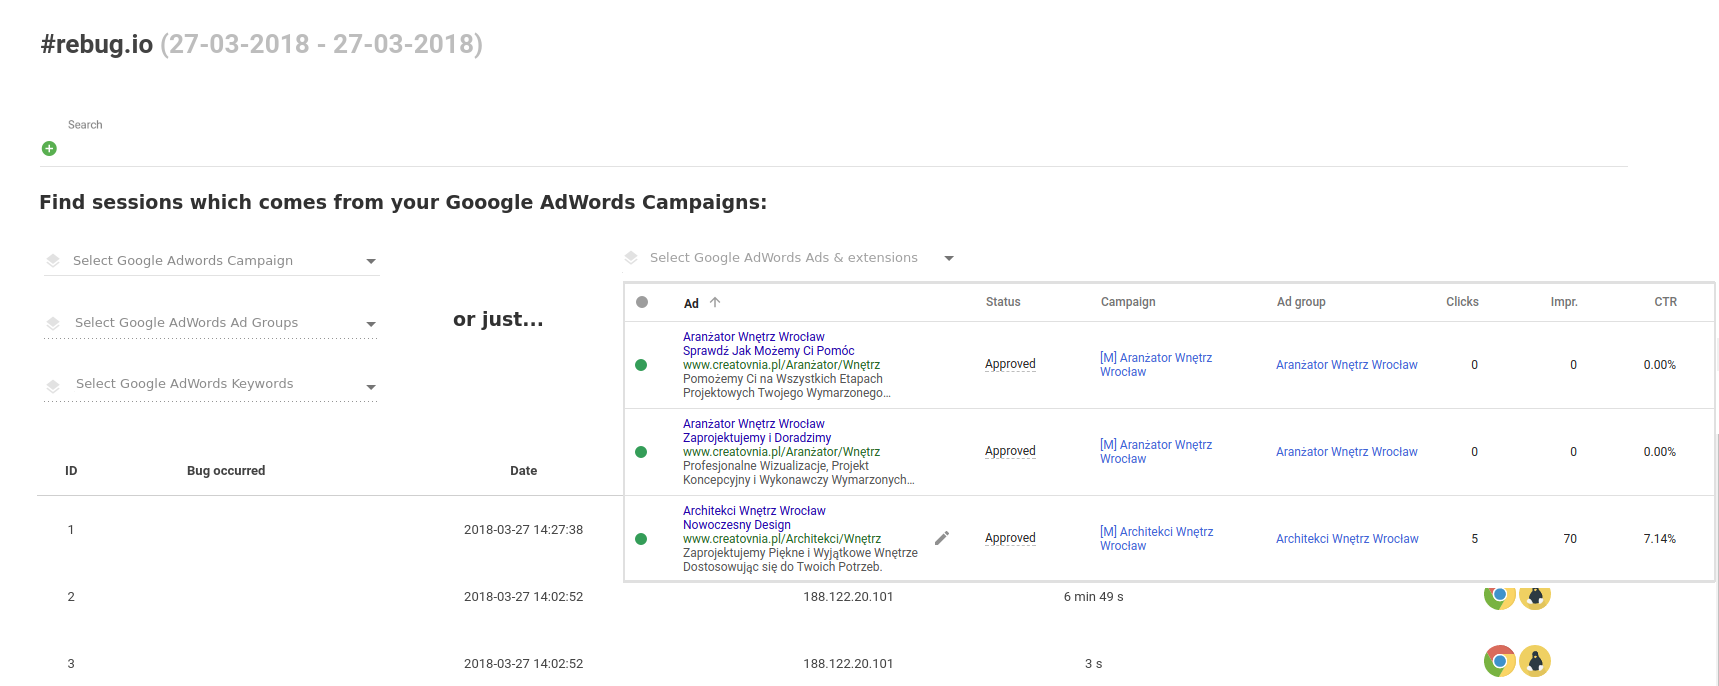Click Linux penguin icon in session row 3
1719x686 pixels.
coord(1535,661)
